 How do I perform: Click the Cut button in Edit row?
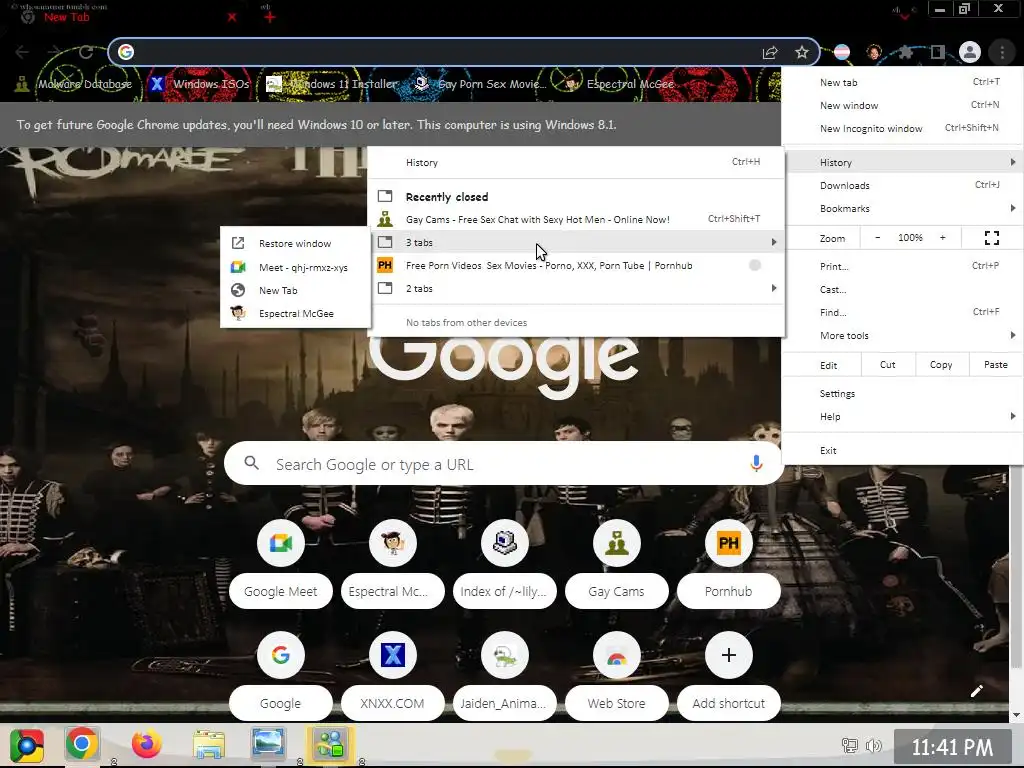pos(888,365)
